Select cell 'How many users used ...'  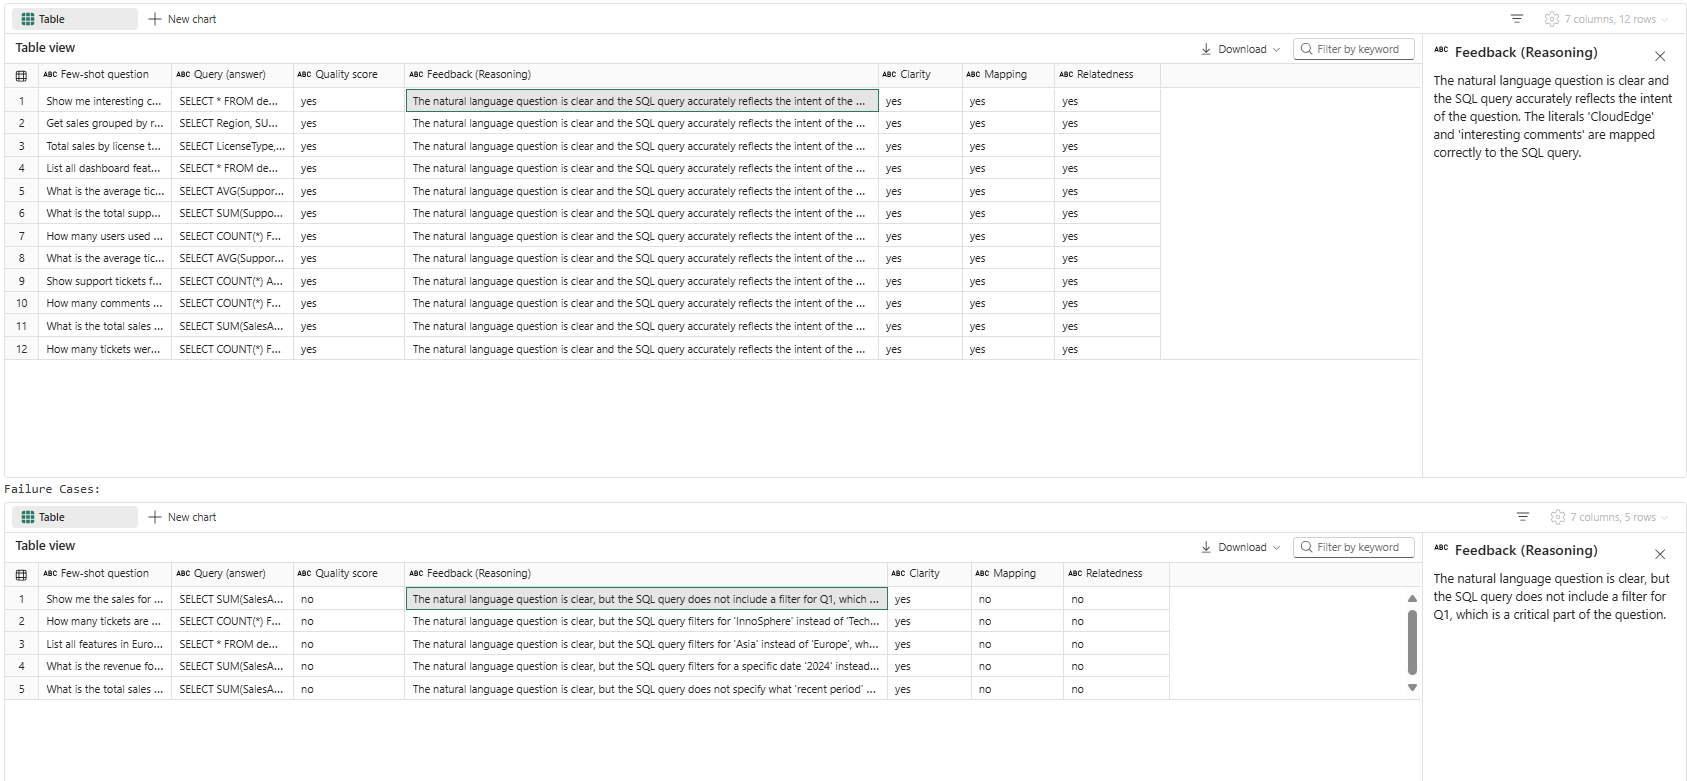coord(105,237)
